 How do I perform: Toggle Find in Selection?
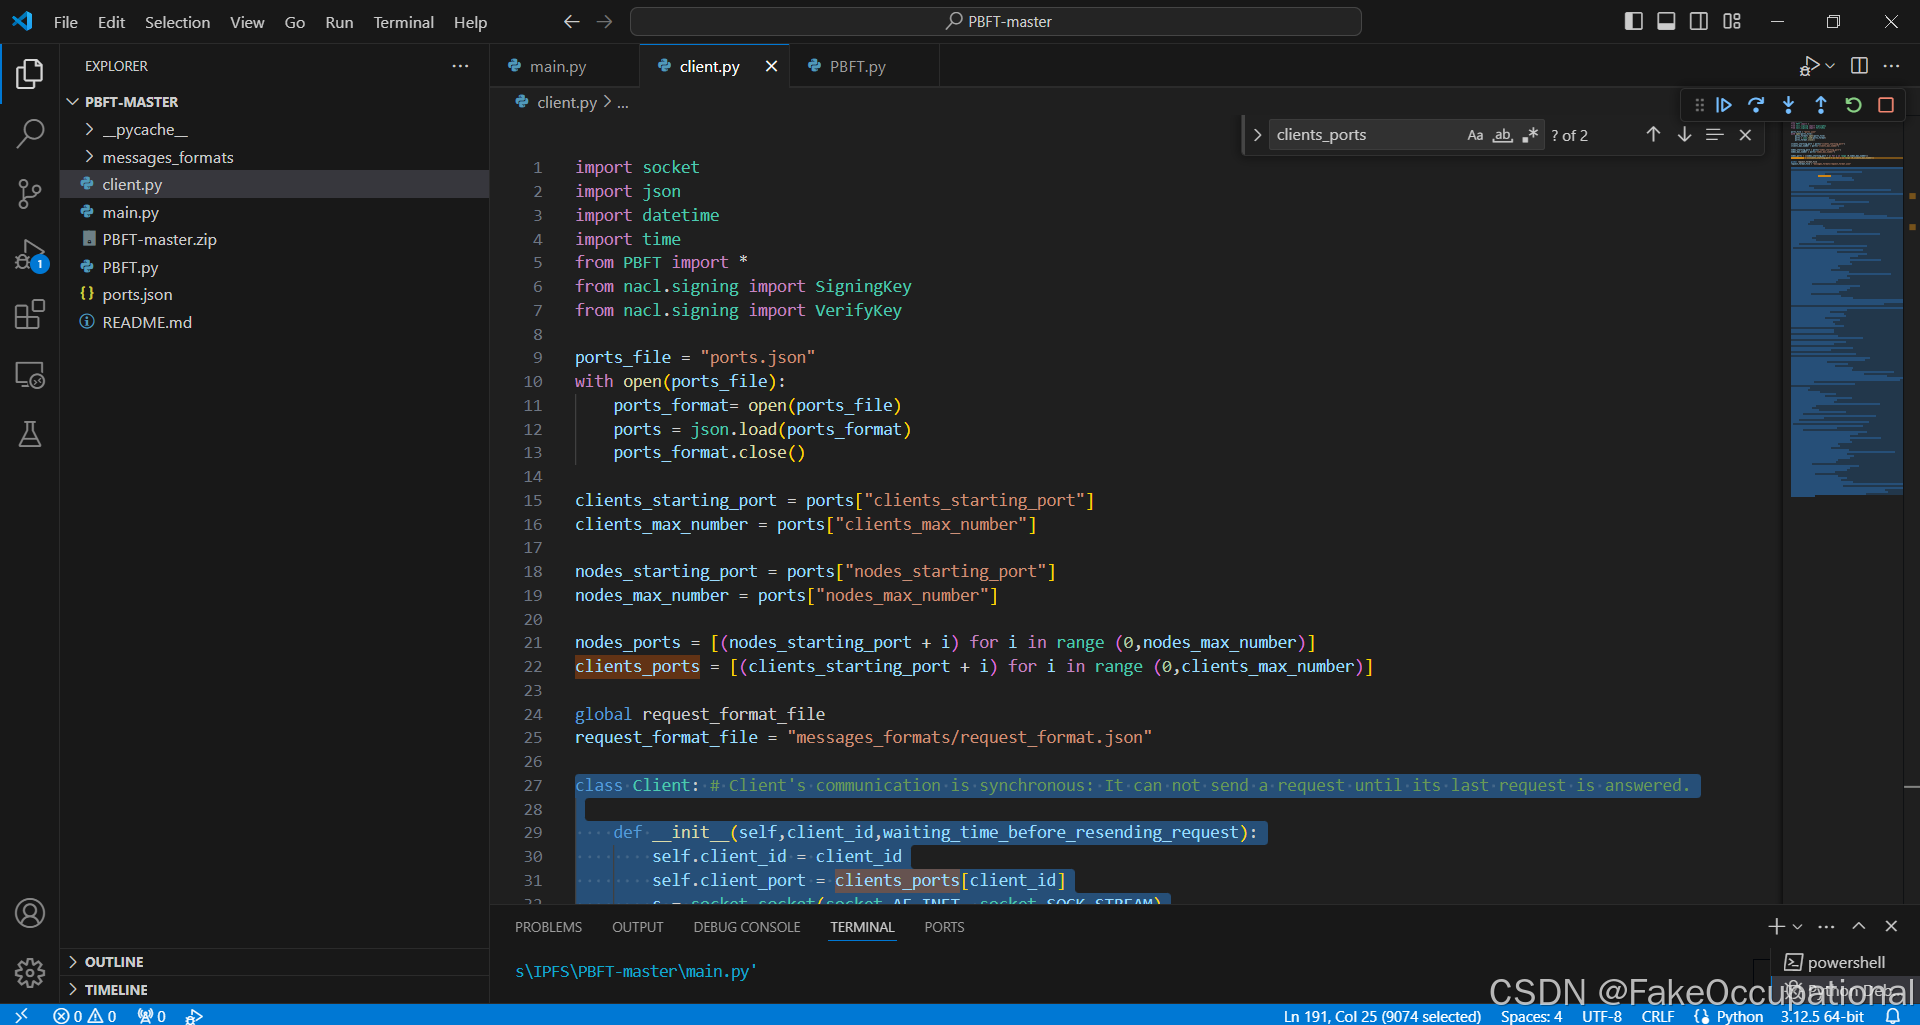(x=1714, y=135)
